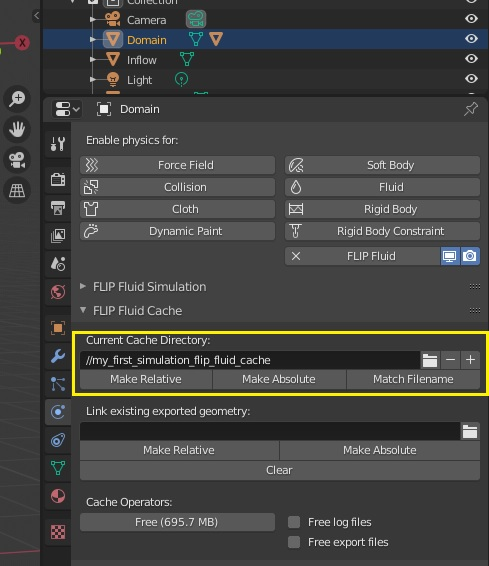Enable Cloth physics

pyautogui.click(x=178, y=209)
